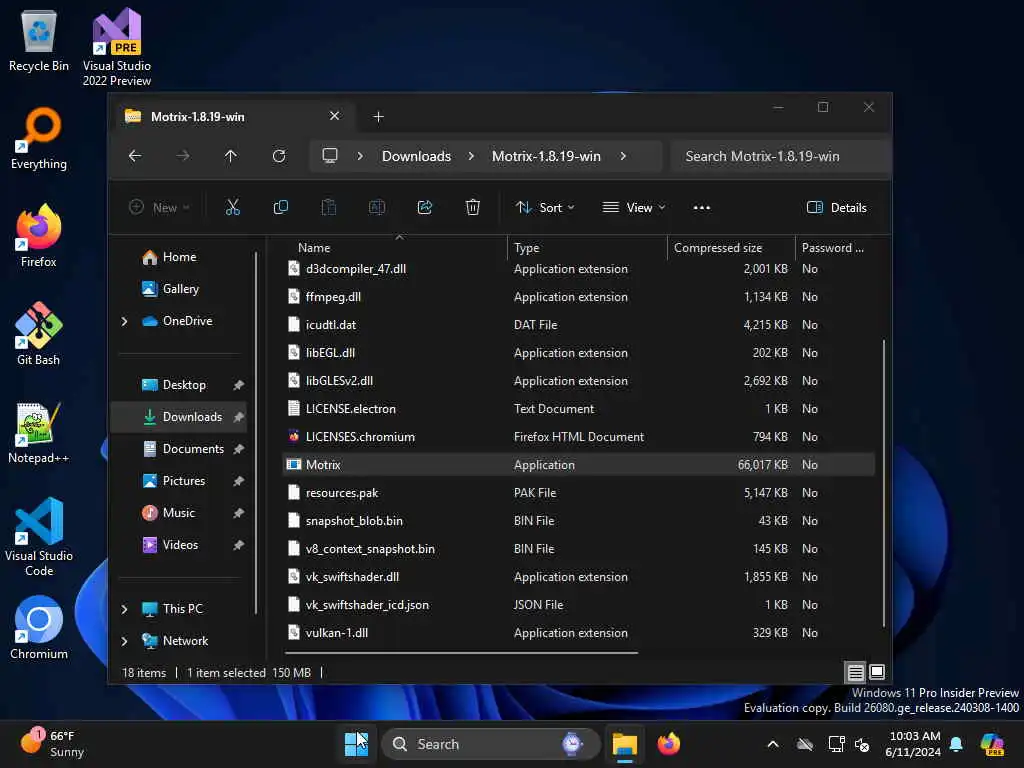Open Windows Start menu
The height and width of the screenshot is (768, 1024).
point(356,744)
